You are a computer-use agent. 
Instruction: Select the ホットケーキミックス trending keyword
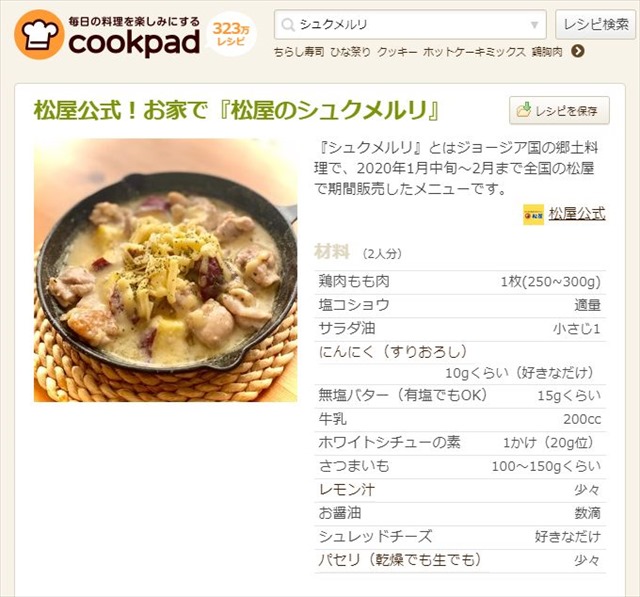474,52
